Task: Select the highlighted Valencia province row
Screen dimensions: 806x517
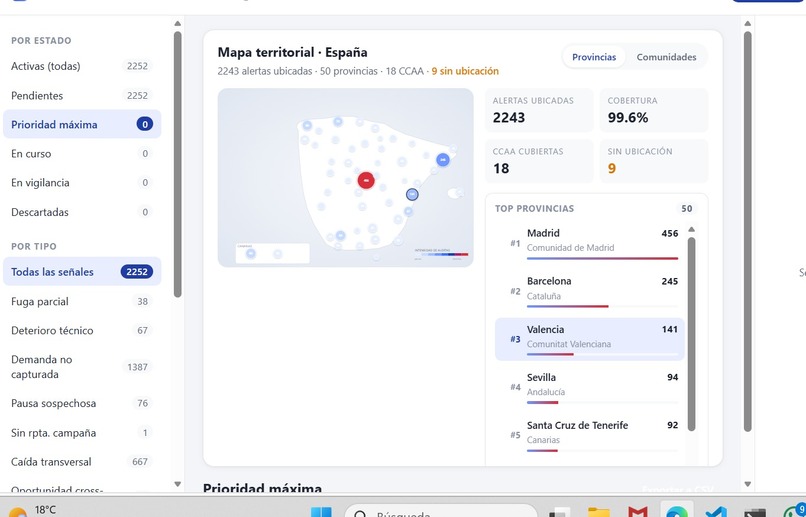Action: [x=590, y=339]
